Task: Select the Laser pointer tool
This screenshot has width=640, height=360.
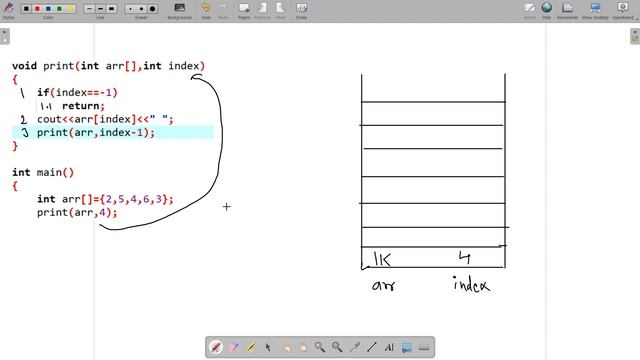Action: (354, 347)
